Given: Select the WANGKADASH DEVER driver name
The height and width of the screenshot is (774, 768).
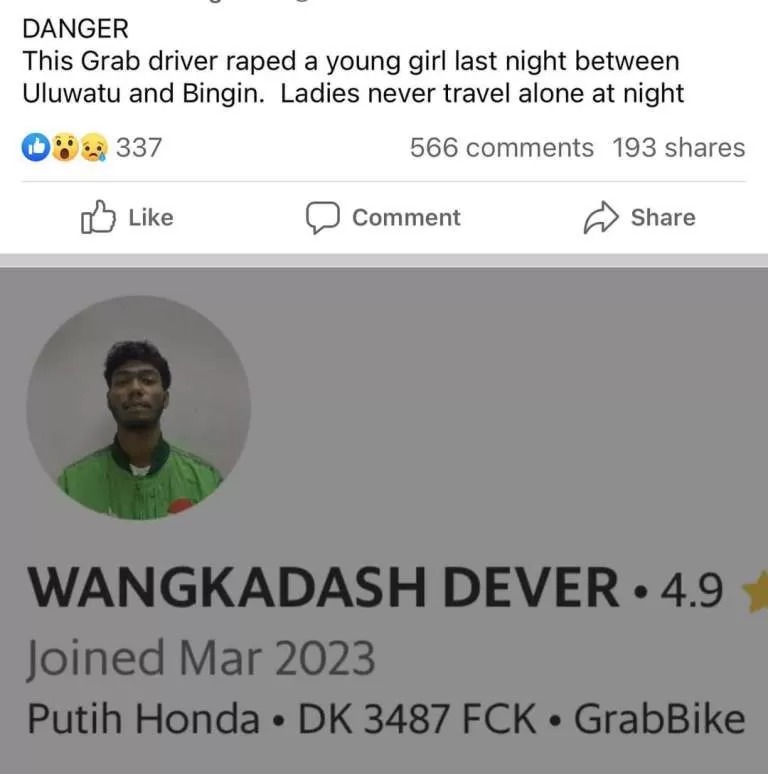Looking at the screenshot, I should pos(324,587).
